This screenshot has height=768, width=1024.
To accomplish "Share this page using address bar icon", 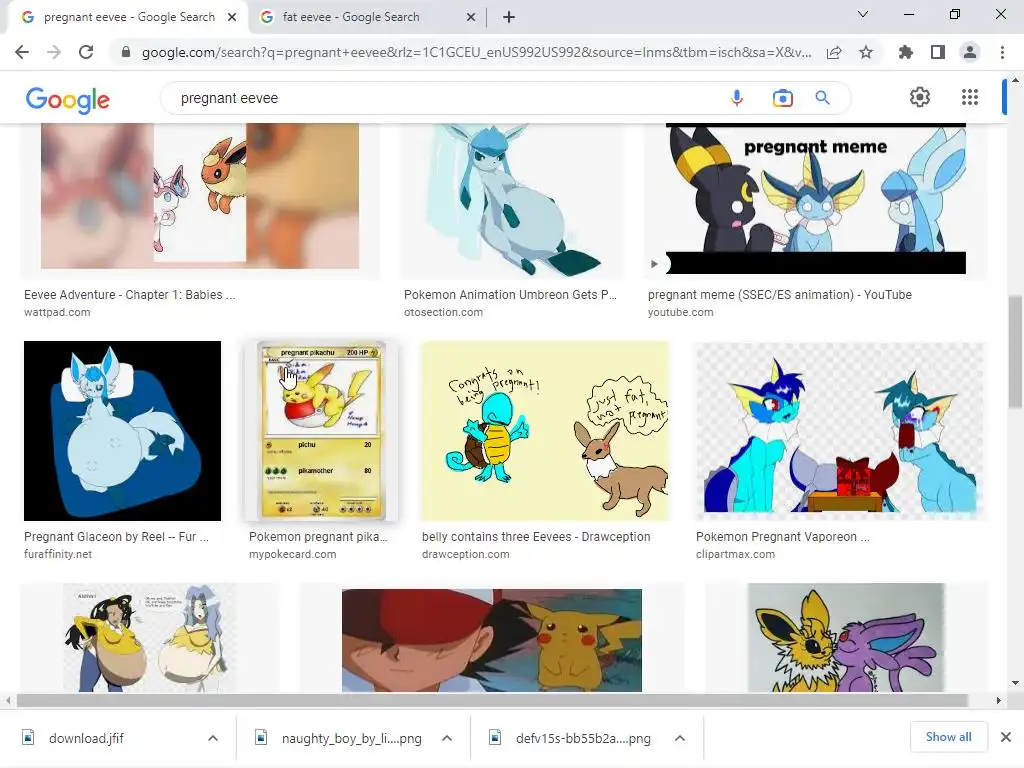I will [834, 52].
